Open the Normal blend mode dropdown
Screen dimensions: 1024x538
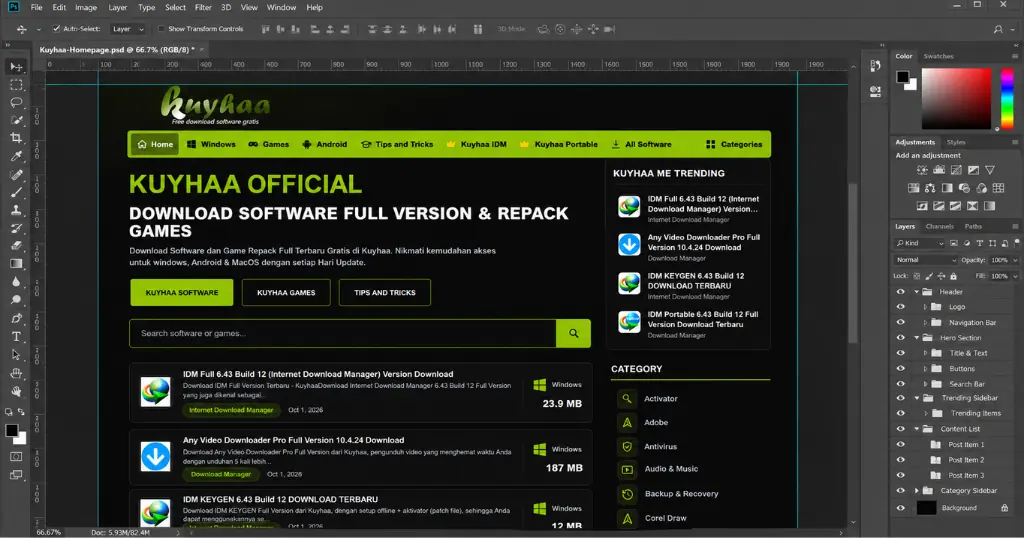click(x=925, y=259)
